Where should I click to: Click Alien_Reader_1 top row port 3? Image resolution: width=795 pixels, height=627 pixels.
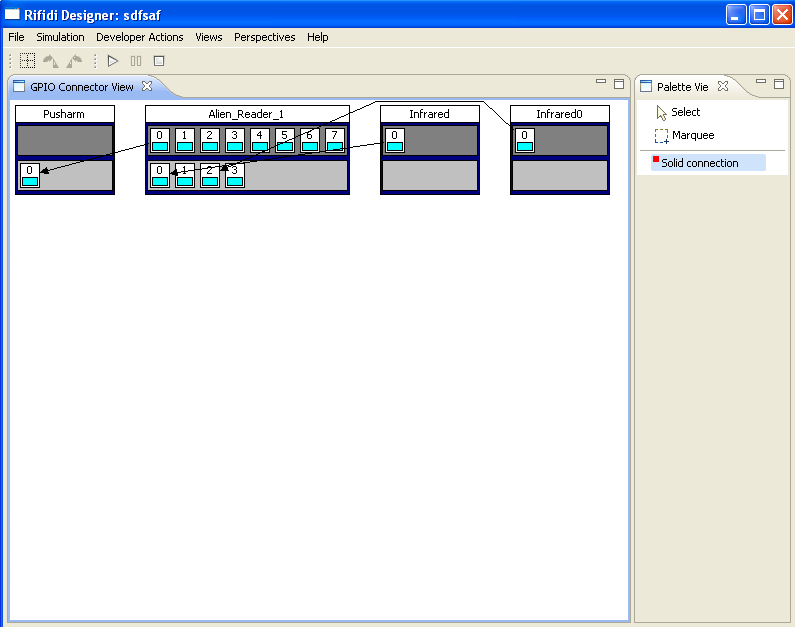[x=235, y=140]
